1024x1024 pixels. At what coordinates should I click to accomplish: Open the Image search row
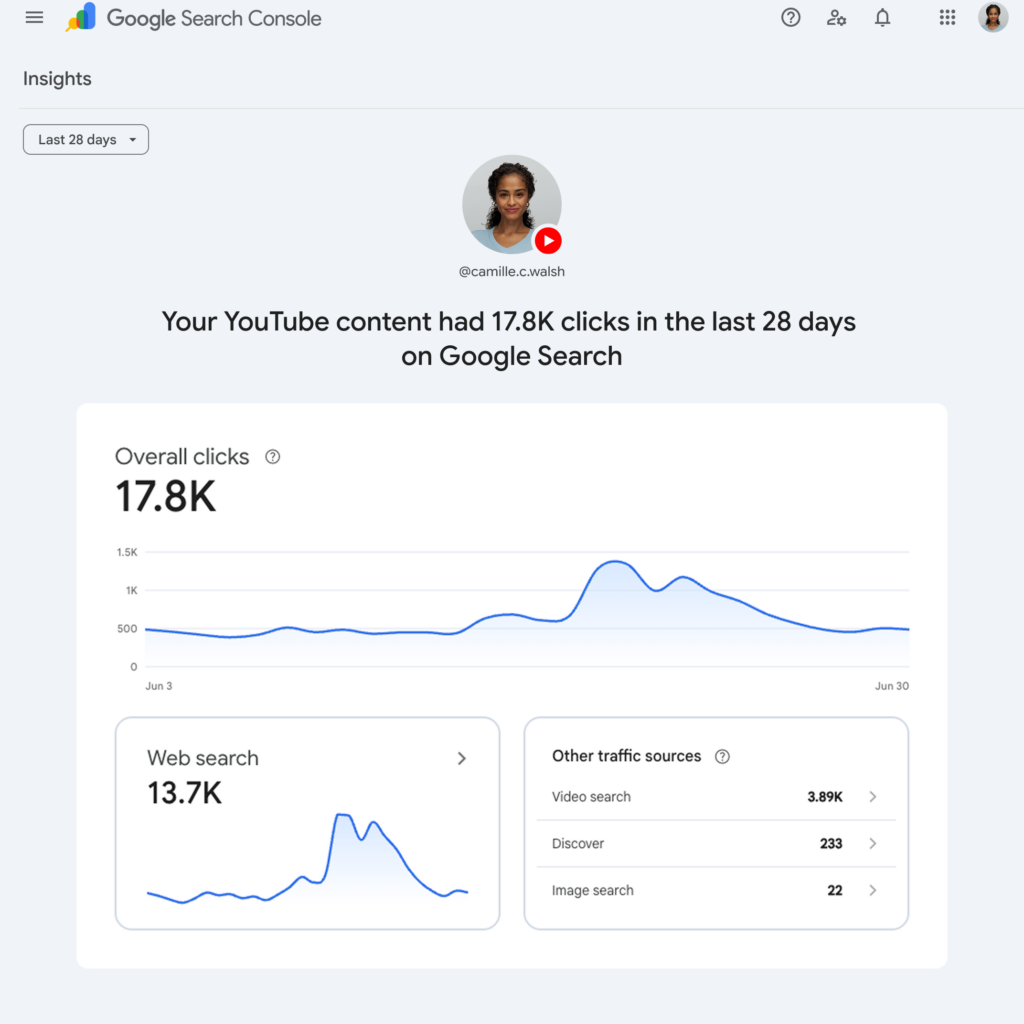716,891
